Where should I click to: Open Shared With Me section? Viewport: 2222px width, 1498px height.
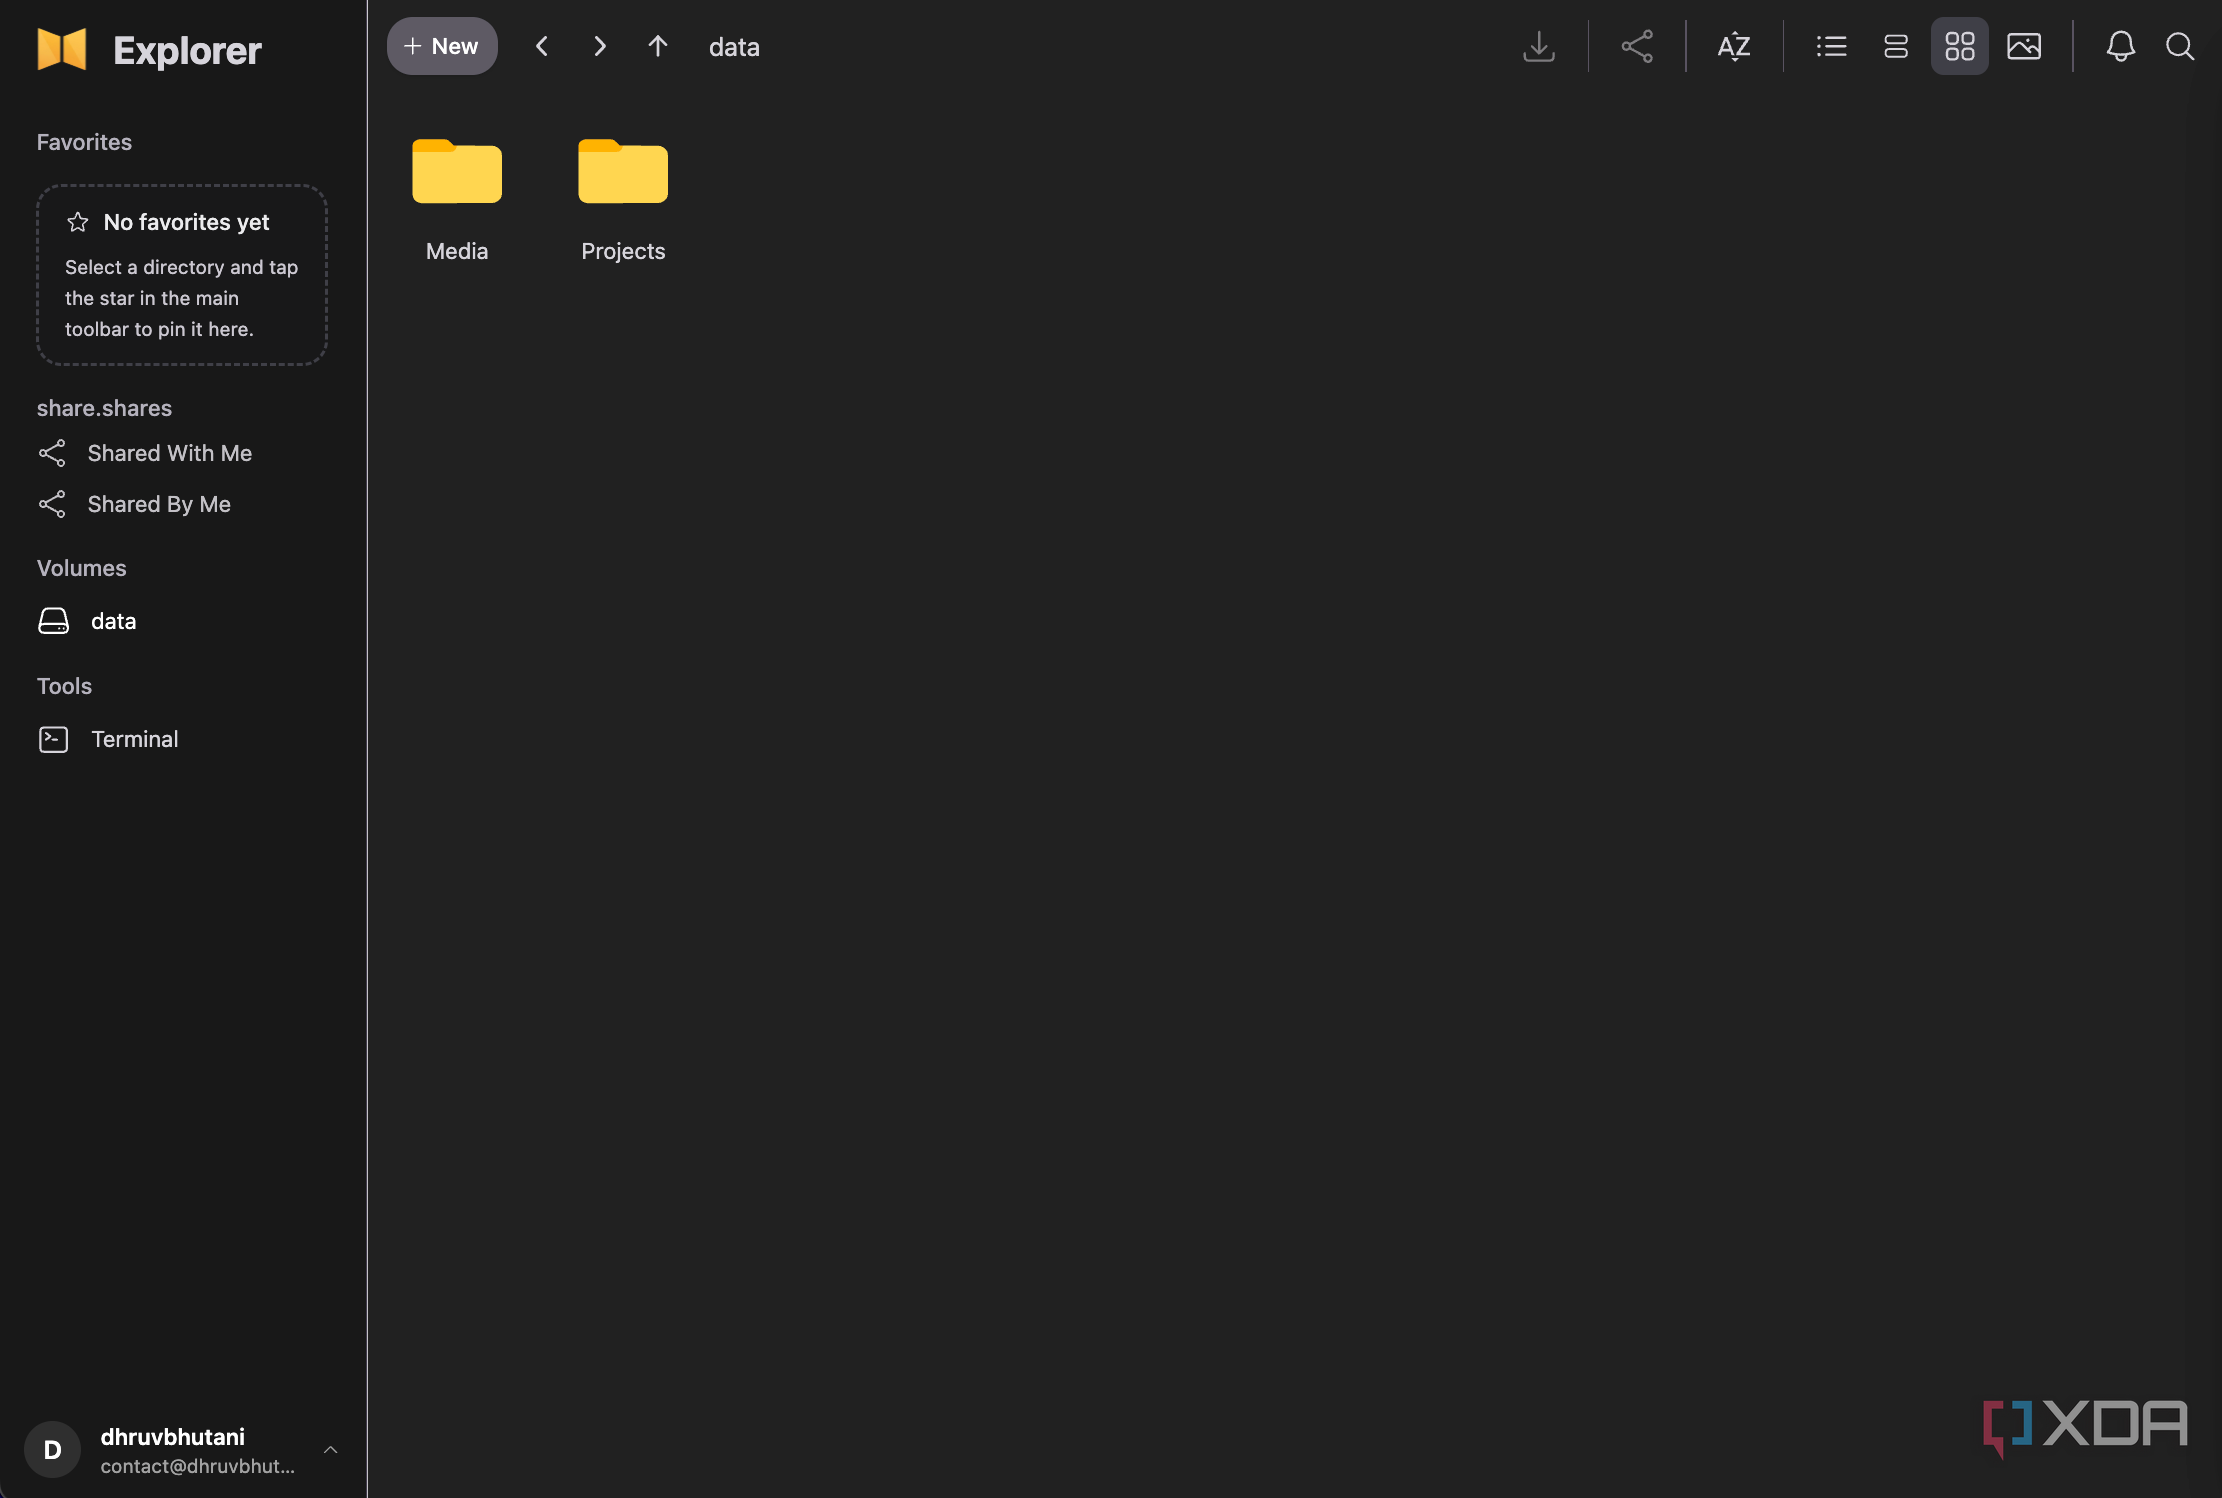click(169, 453)
